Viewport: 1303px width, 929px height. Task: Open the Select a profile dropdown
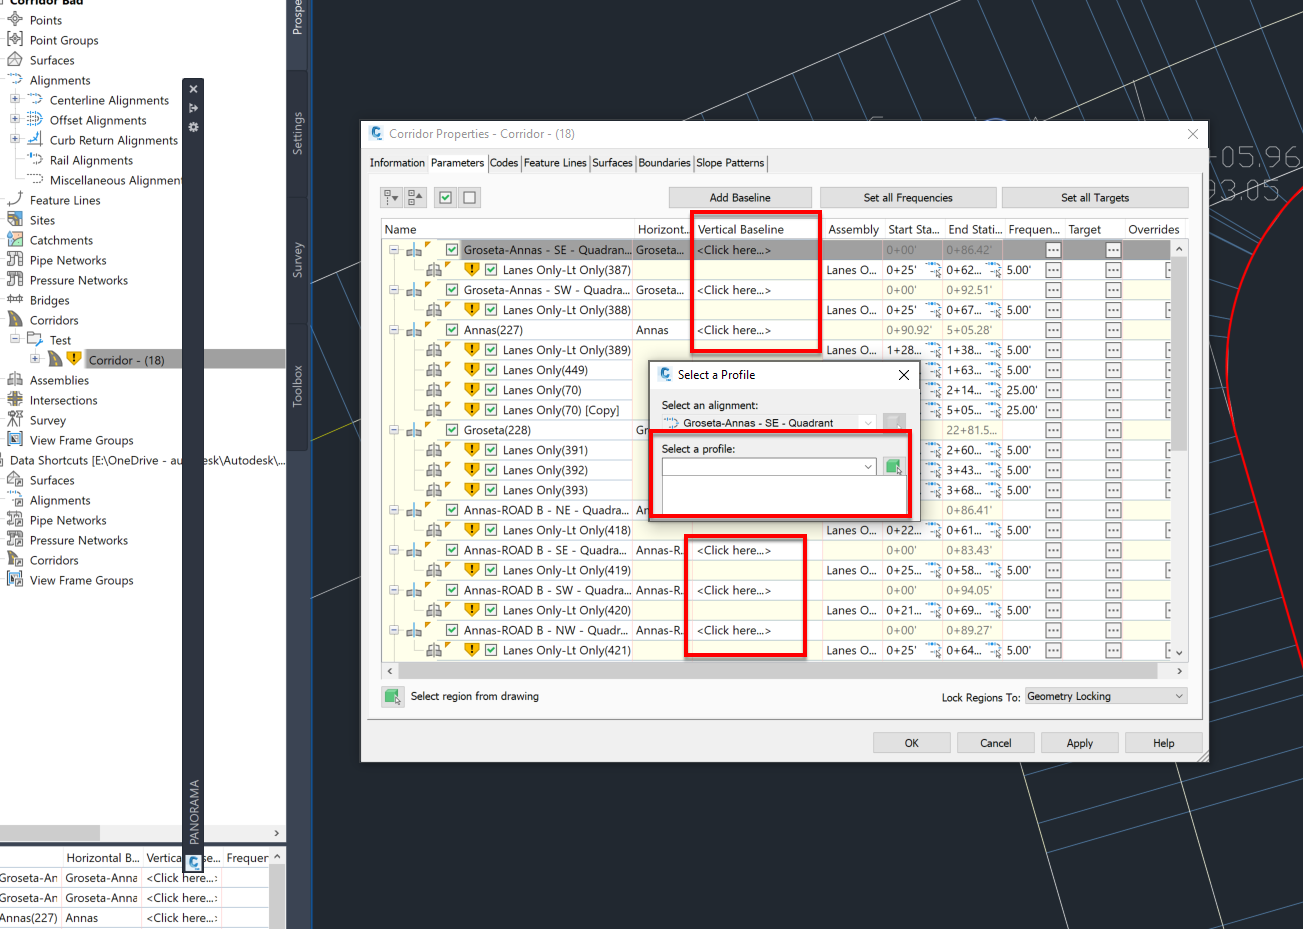pos(866,466)
